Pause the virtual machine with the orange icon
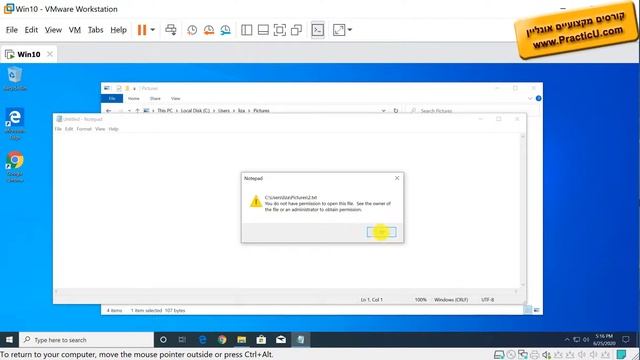 tap(142, 30)
